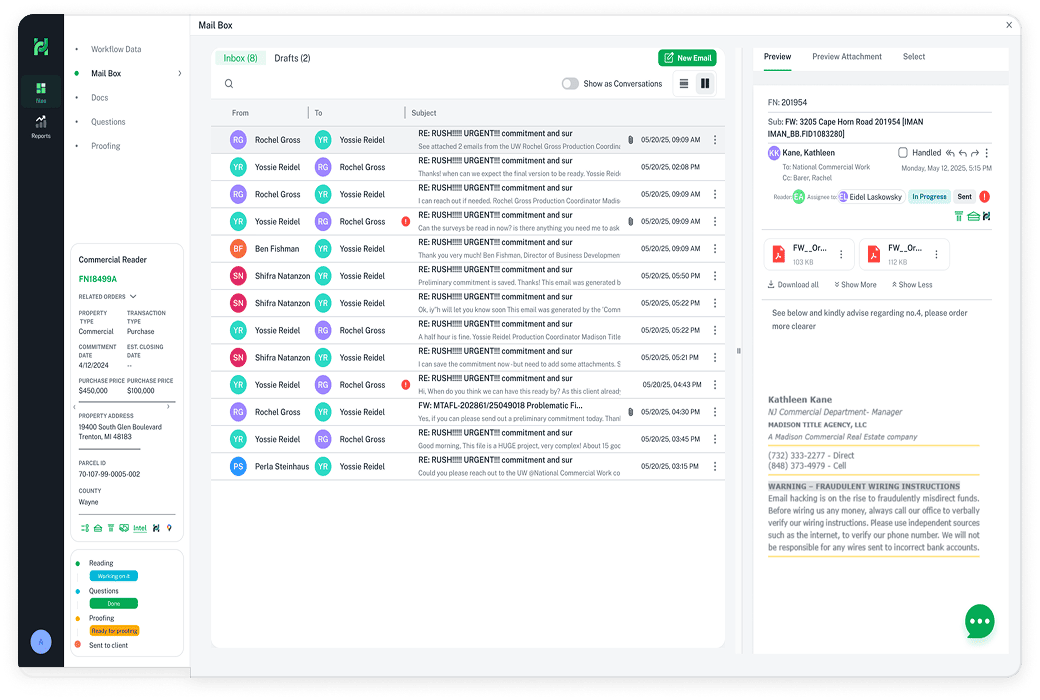The width and height of the screenshot is (1040, 700).
Task: Open the Preview tab
Action: [x=777, y=57]
